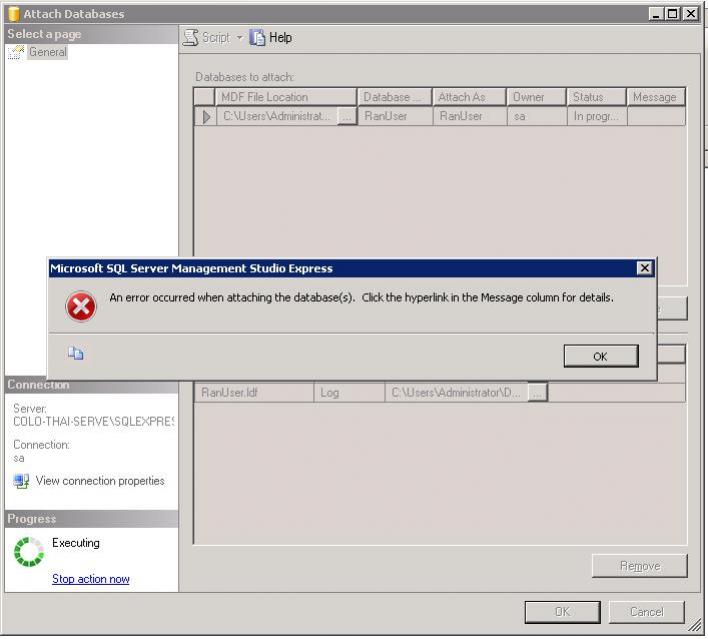The height and width of the screenshot is (639, 708).
Task: Click the RanUser Database name cell
Action: pos(395,116)
